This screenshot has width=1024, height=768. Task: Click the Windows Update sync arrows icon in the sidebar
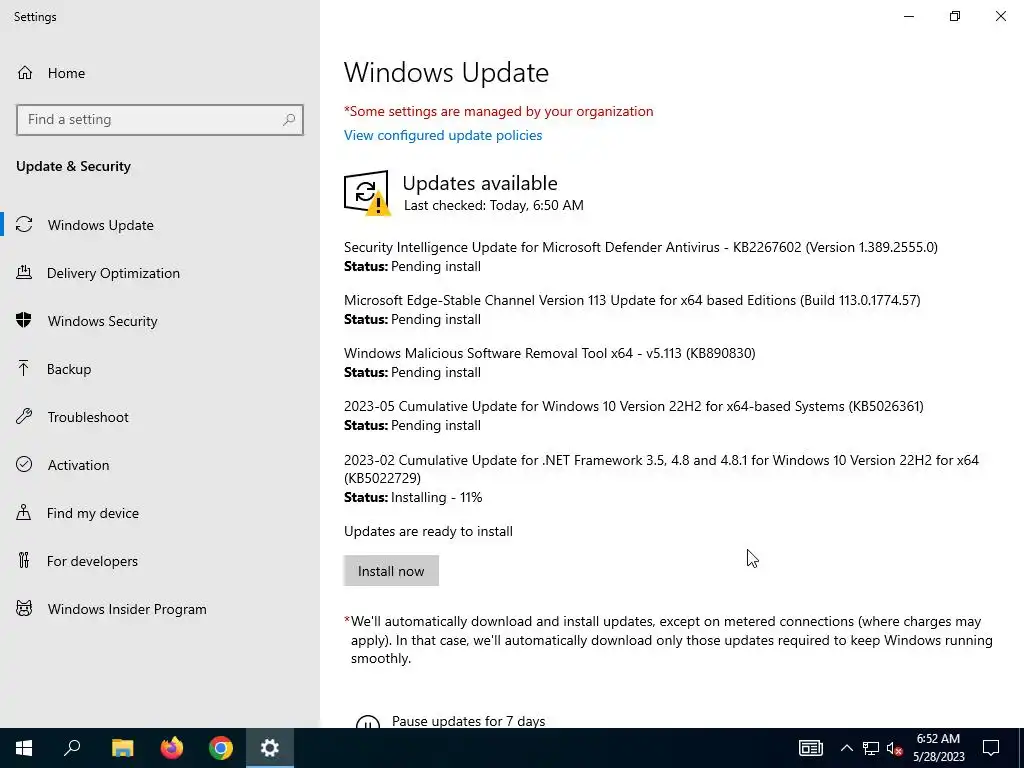[24, 225]
